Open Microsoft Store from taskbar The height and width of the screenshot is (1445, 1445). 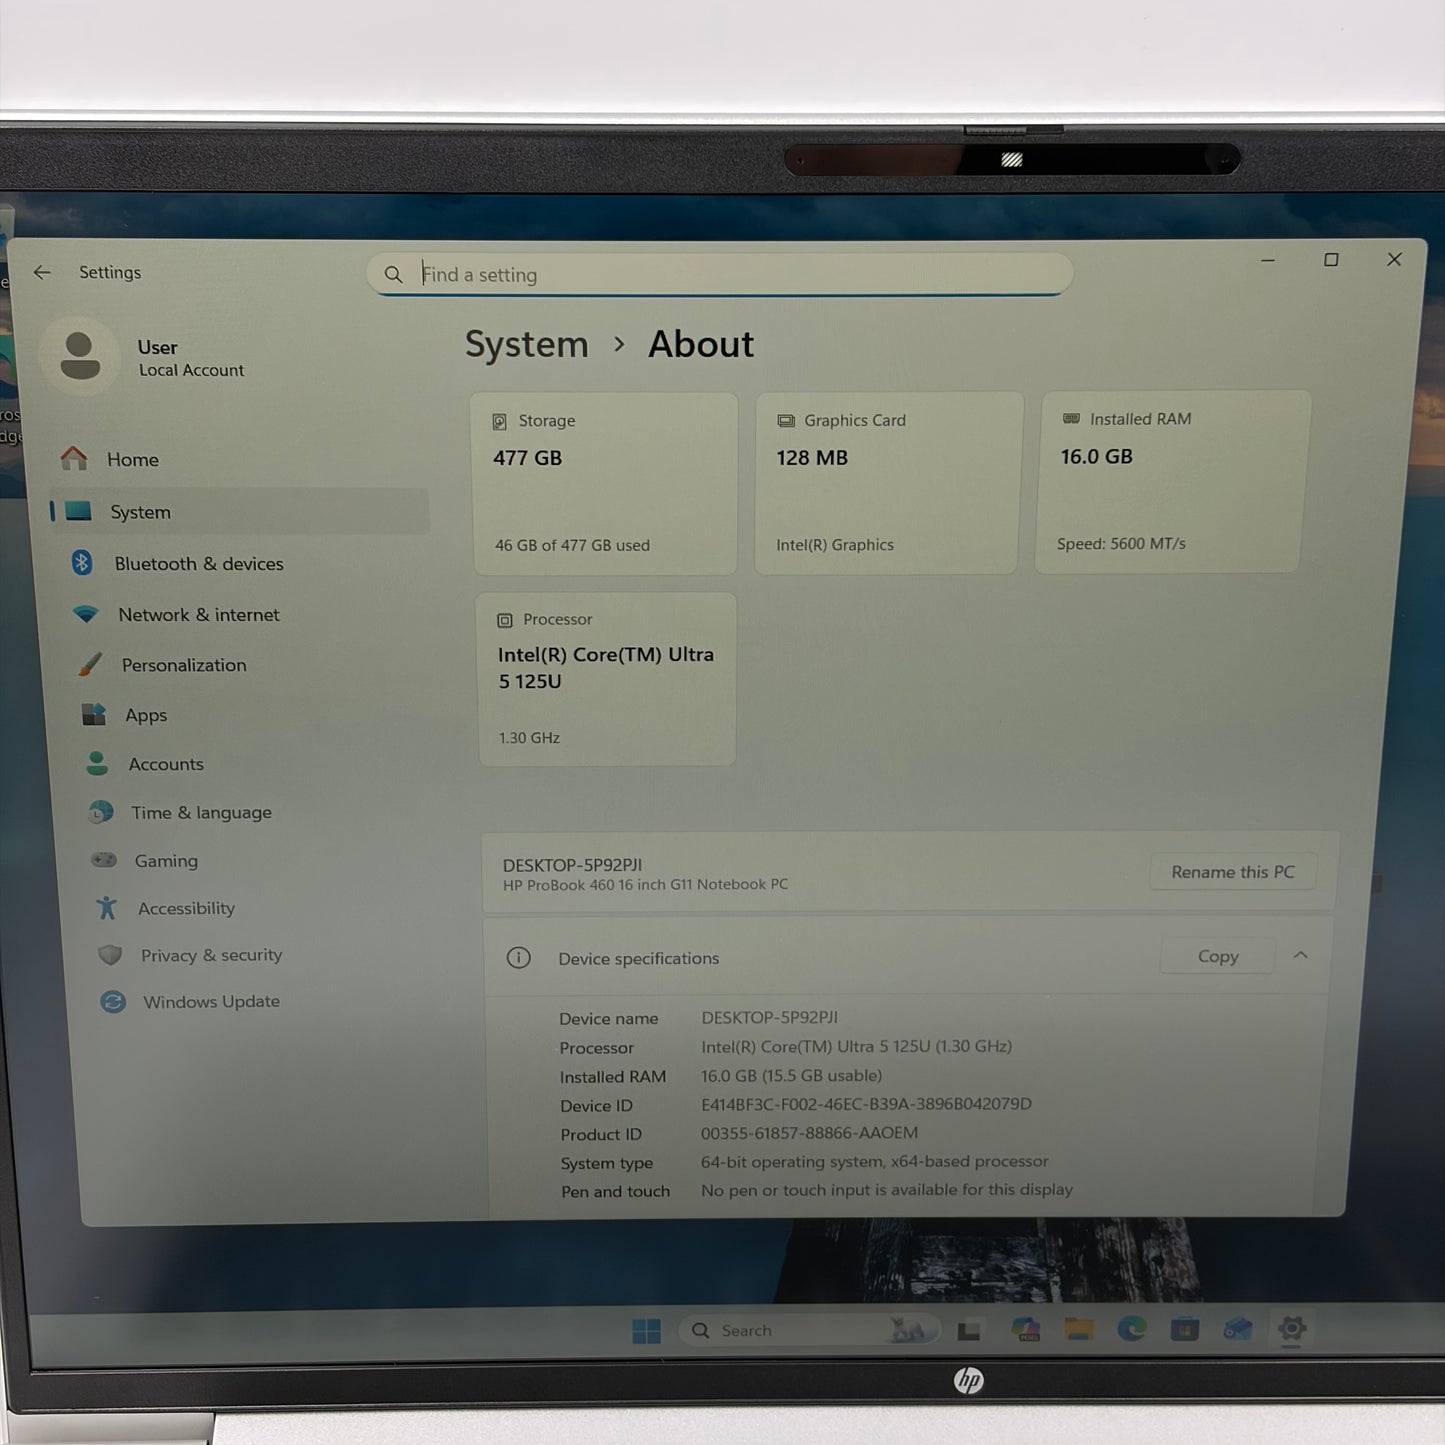click(1184, 1330)
